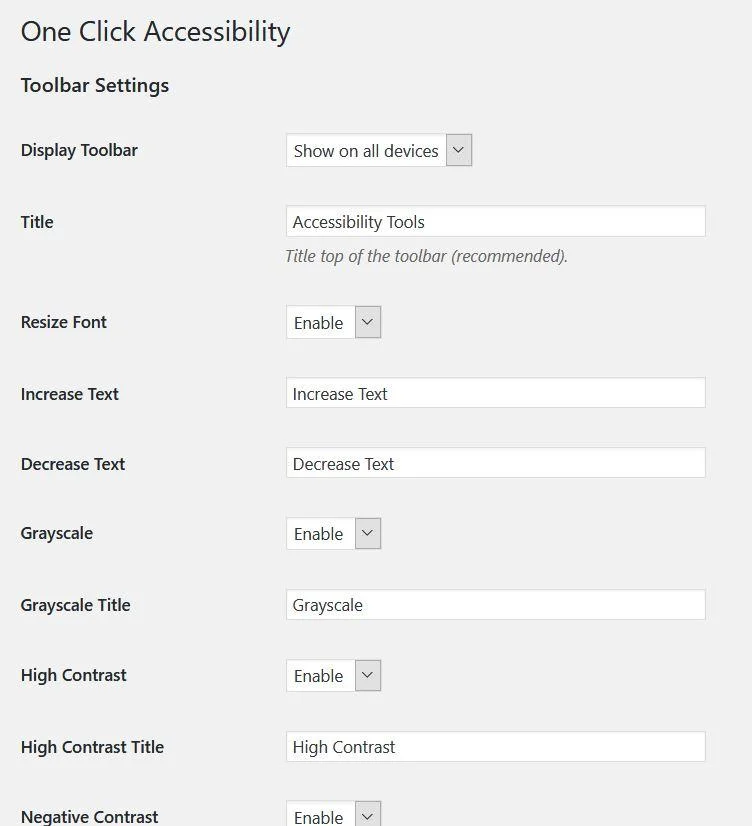Click the Increase Text input field
752x826 pixels.
point(495,394)
